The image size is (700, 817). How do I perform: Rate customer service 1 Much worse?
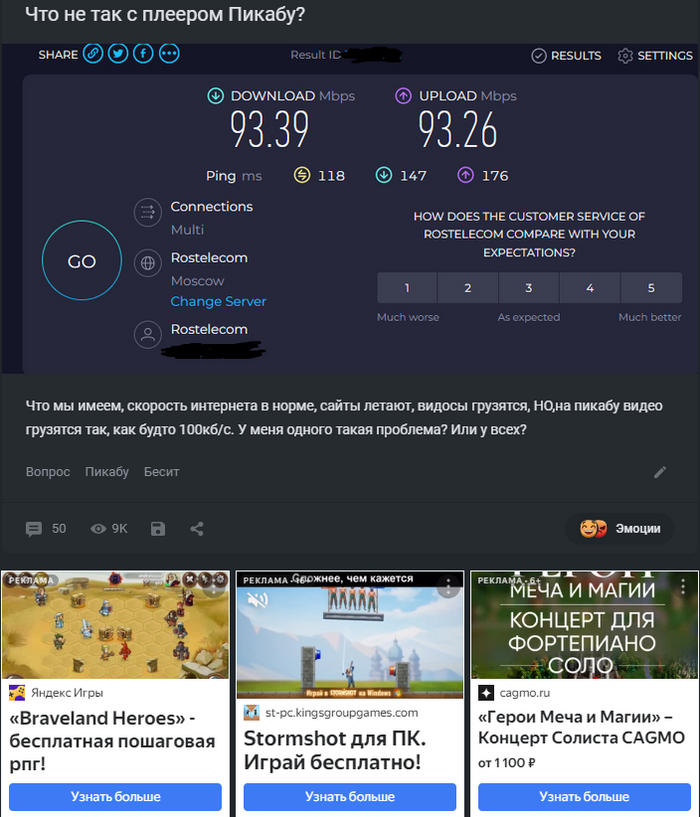tap(407, 288)
